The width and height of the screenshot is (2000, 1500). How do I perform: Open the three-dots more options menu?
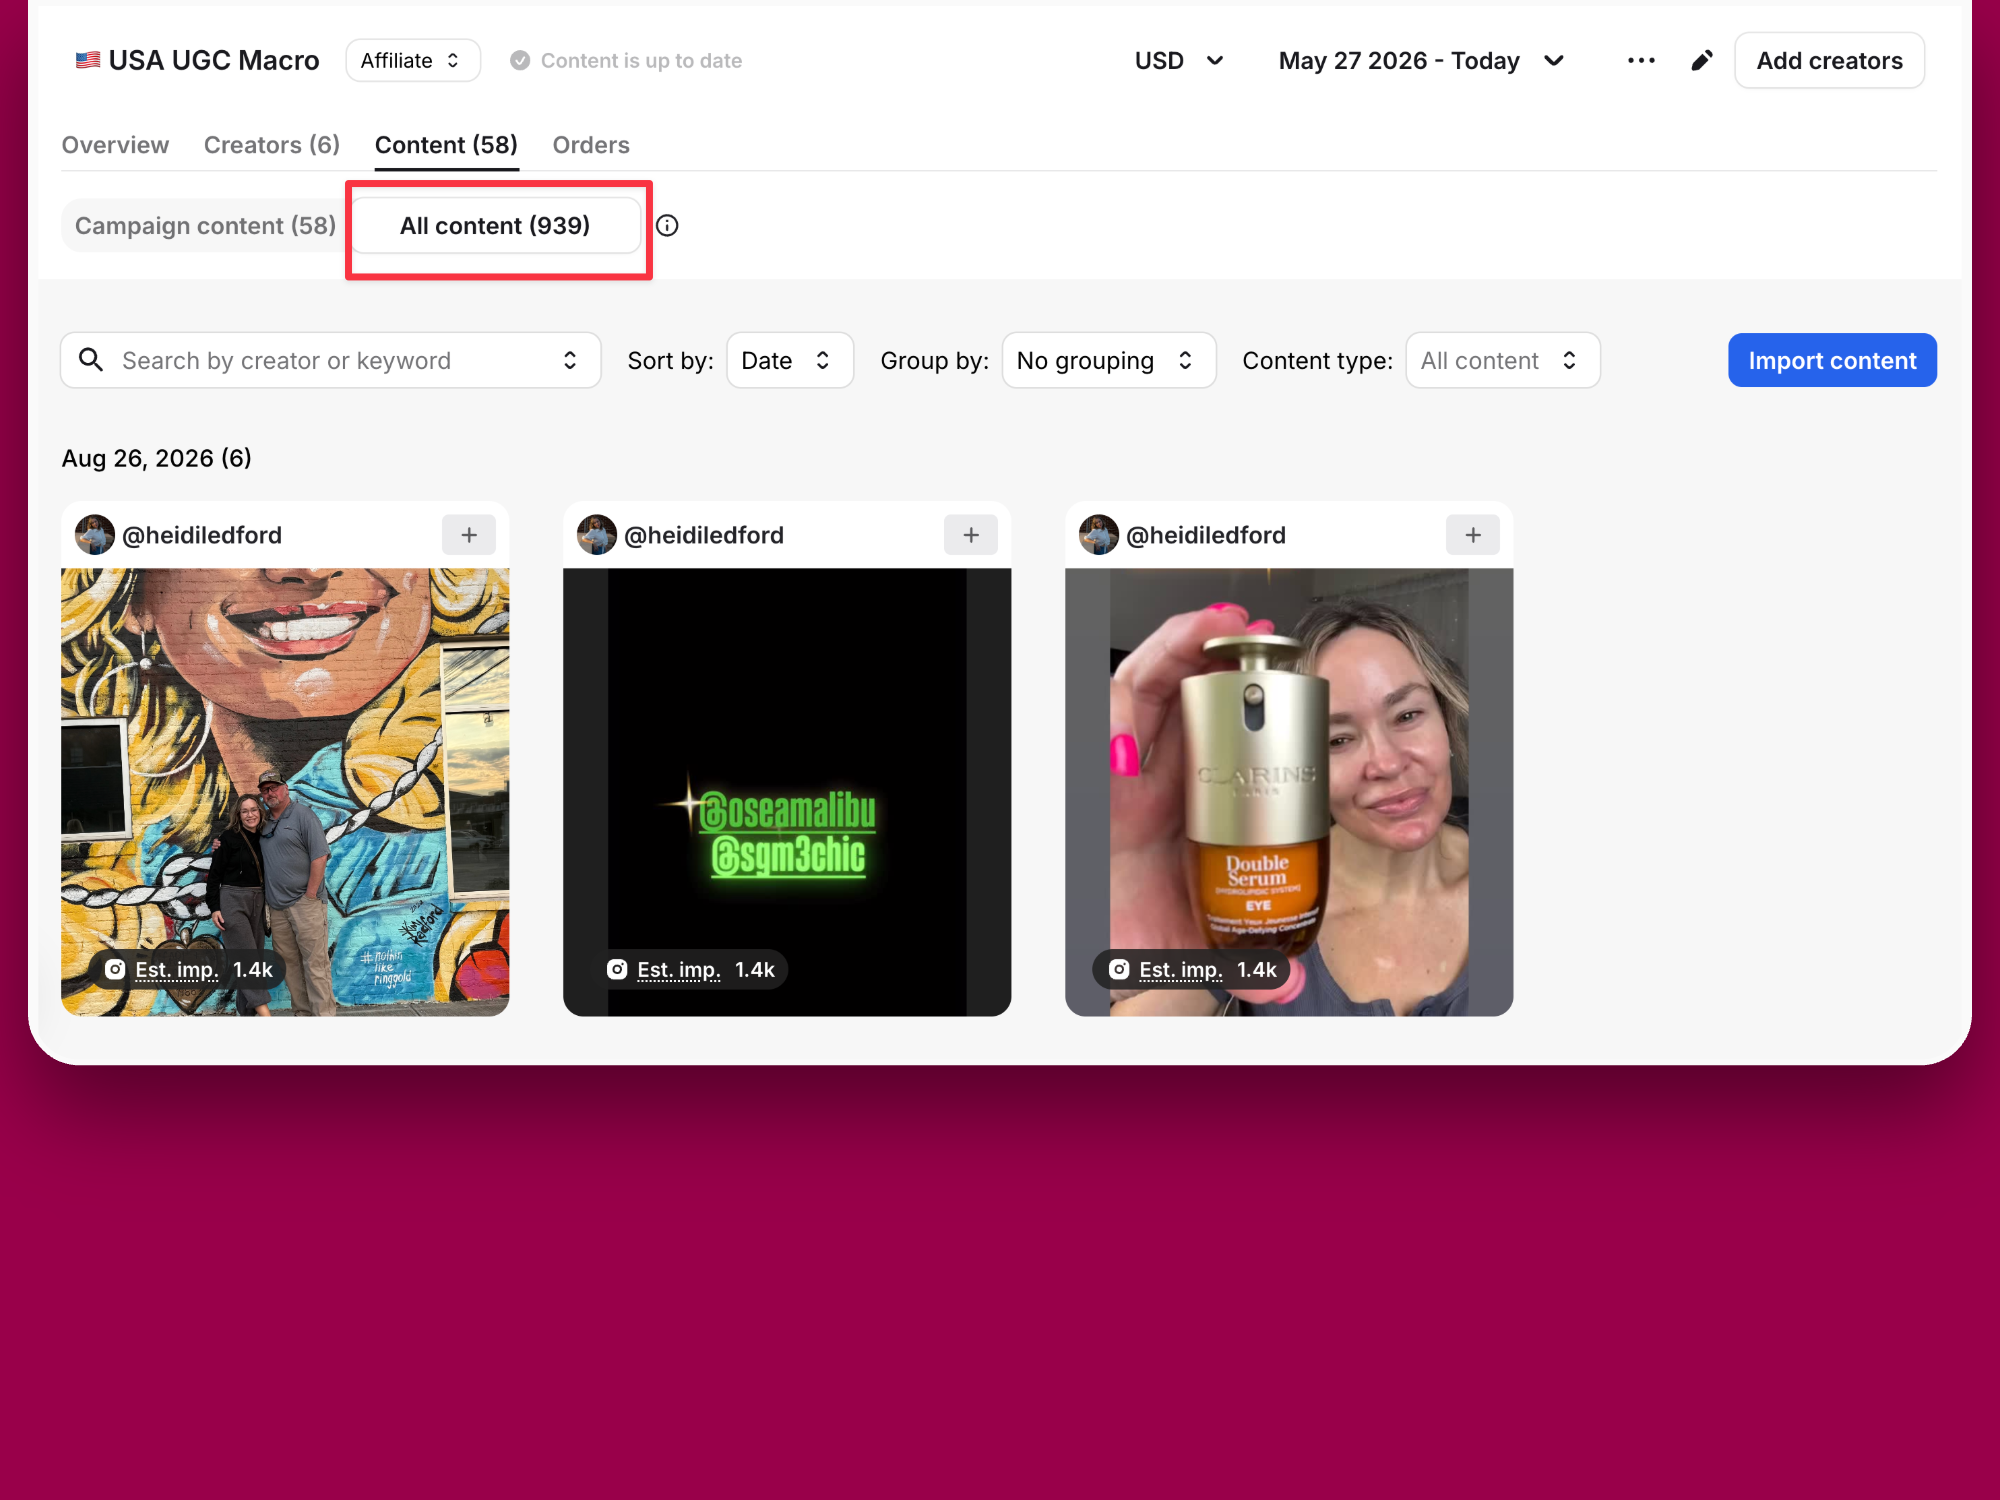[1641, 61]
